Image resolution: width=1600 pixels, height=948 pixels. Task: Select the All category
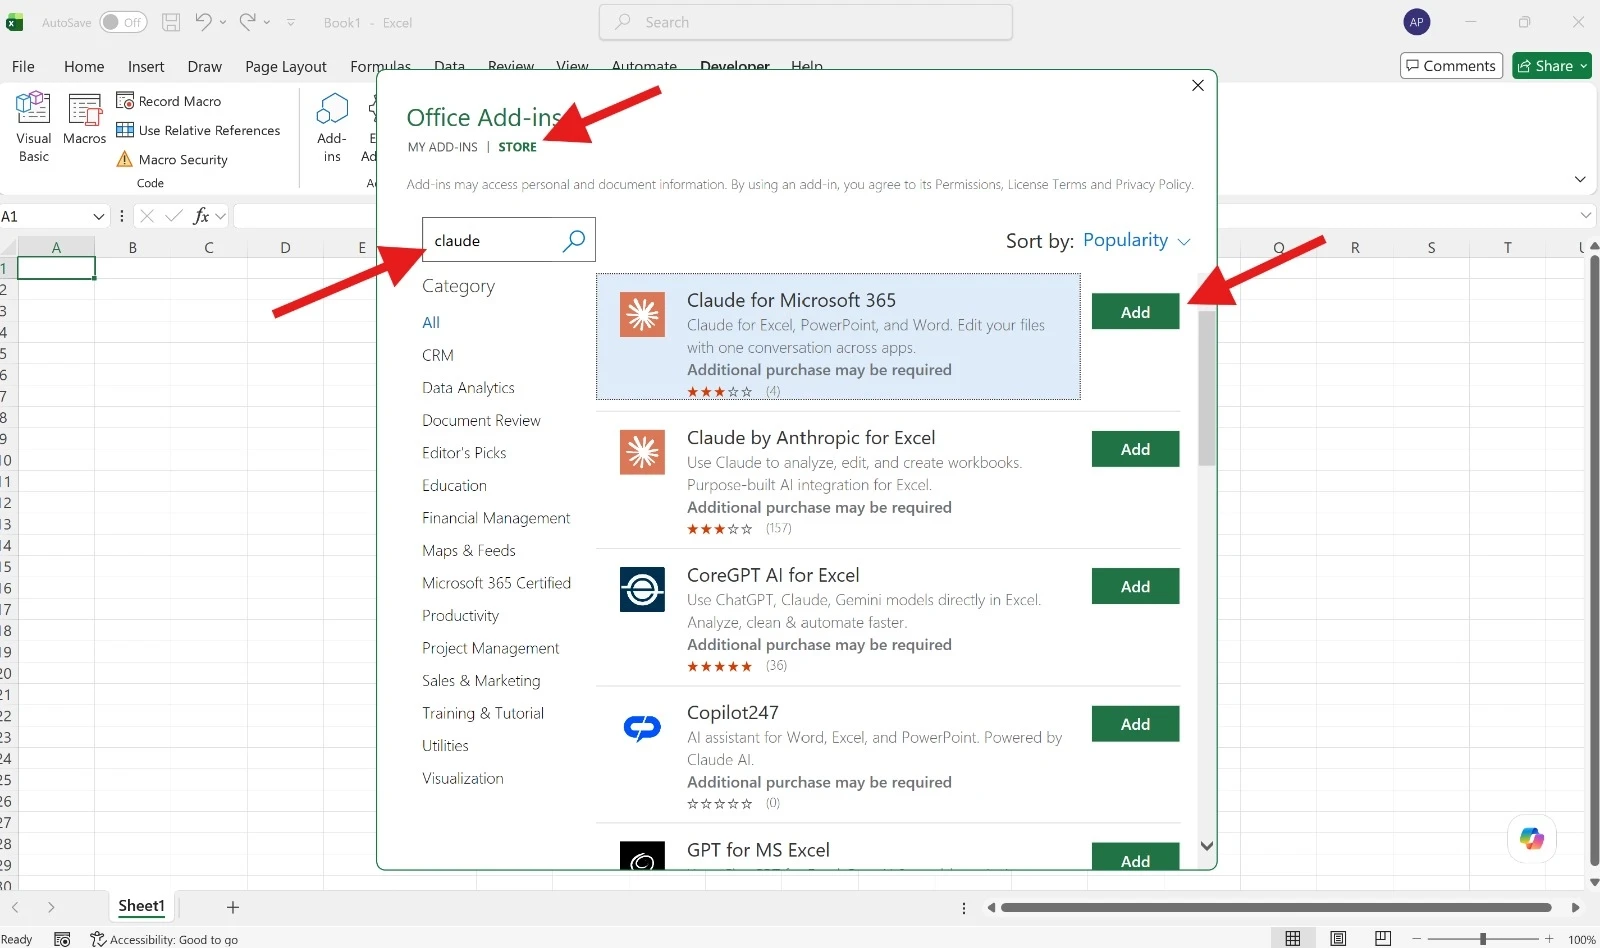point(431,322)
